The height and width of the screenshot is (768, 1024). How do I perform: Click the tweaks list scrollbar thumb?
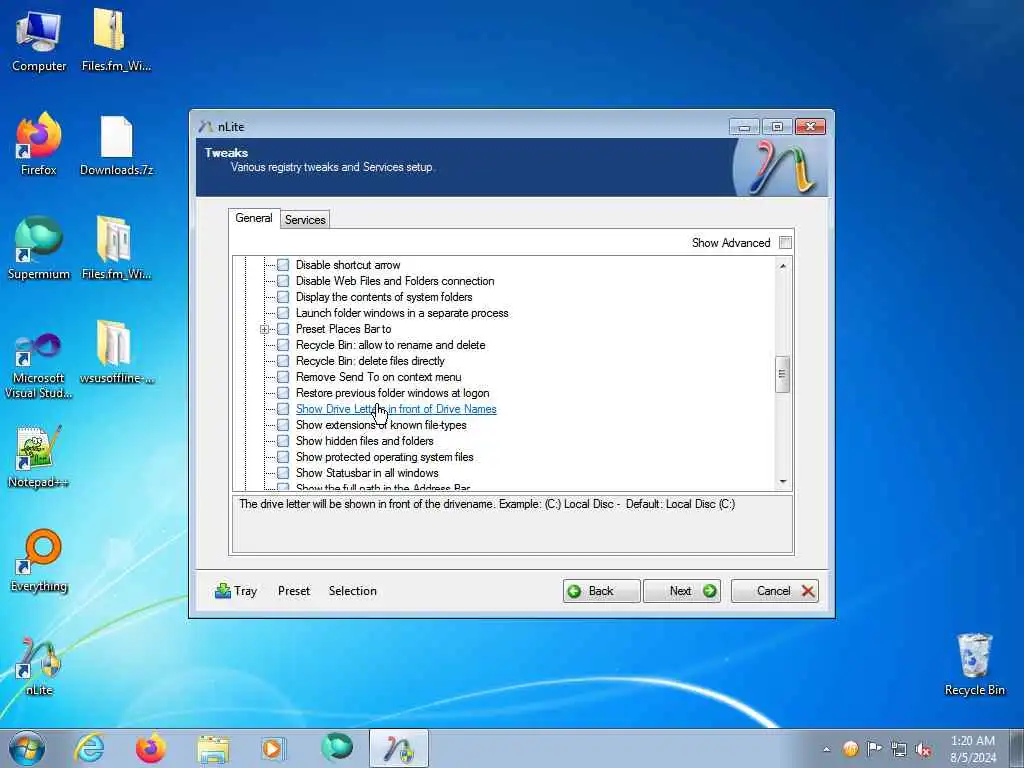pos(782,374)
